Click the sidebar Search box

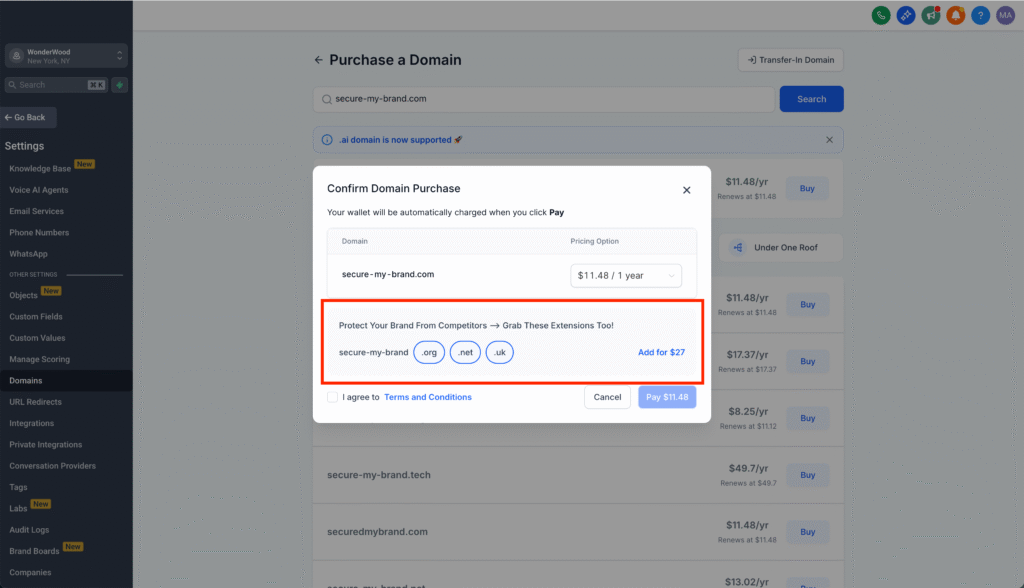coord(56,85)
